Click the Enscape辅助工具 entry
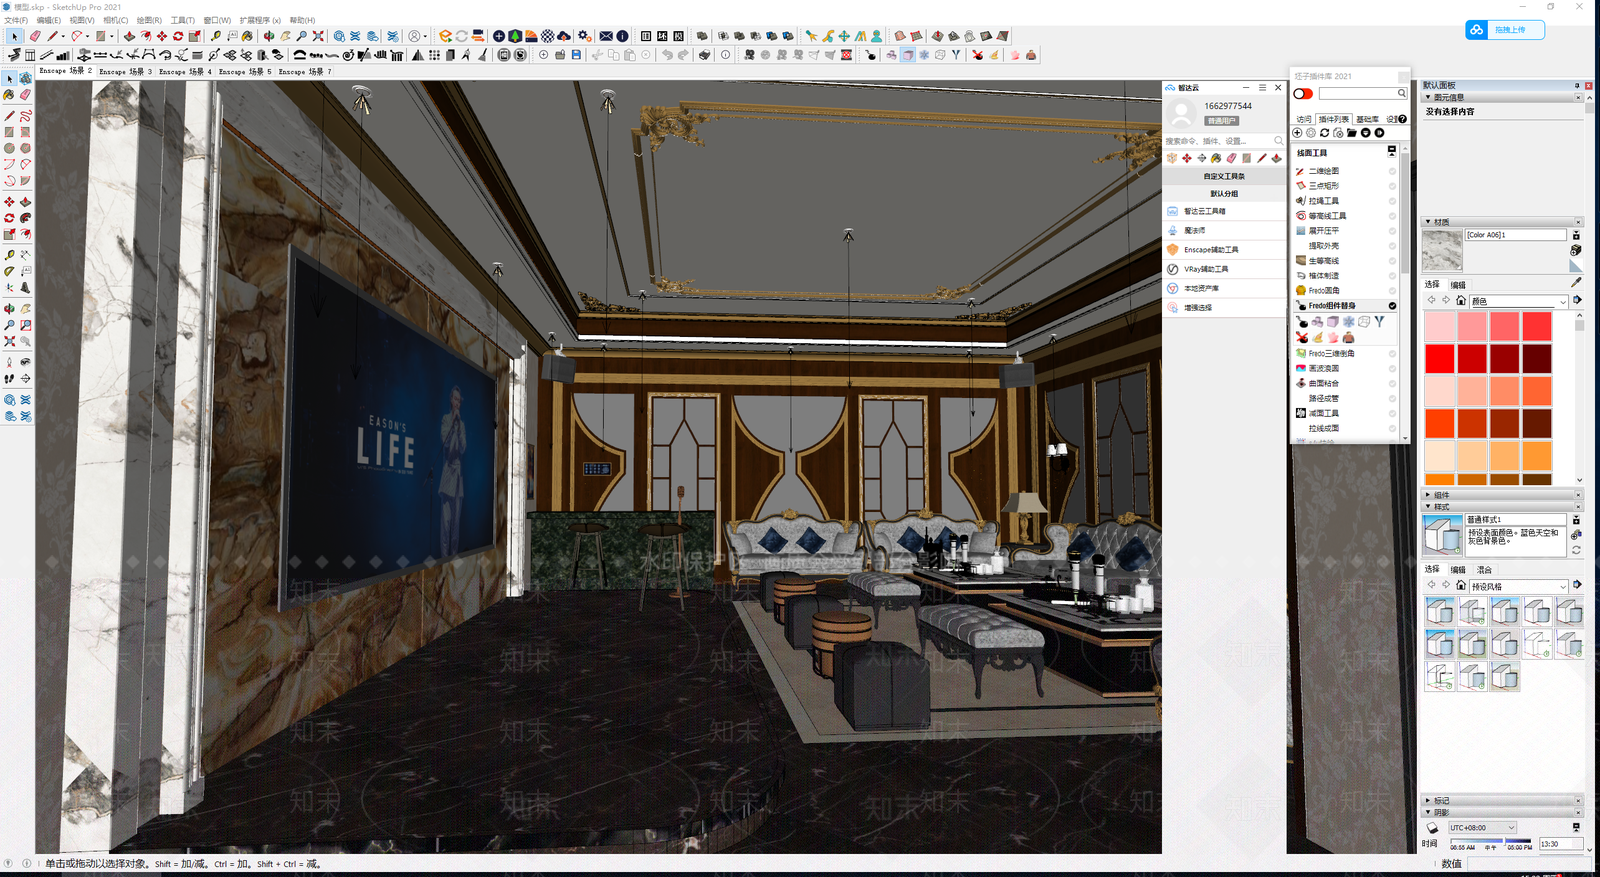The image size is (1600, 877). [x=1223, y=250]
